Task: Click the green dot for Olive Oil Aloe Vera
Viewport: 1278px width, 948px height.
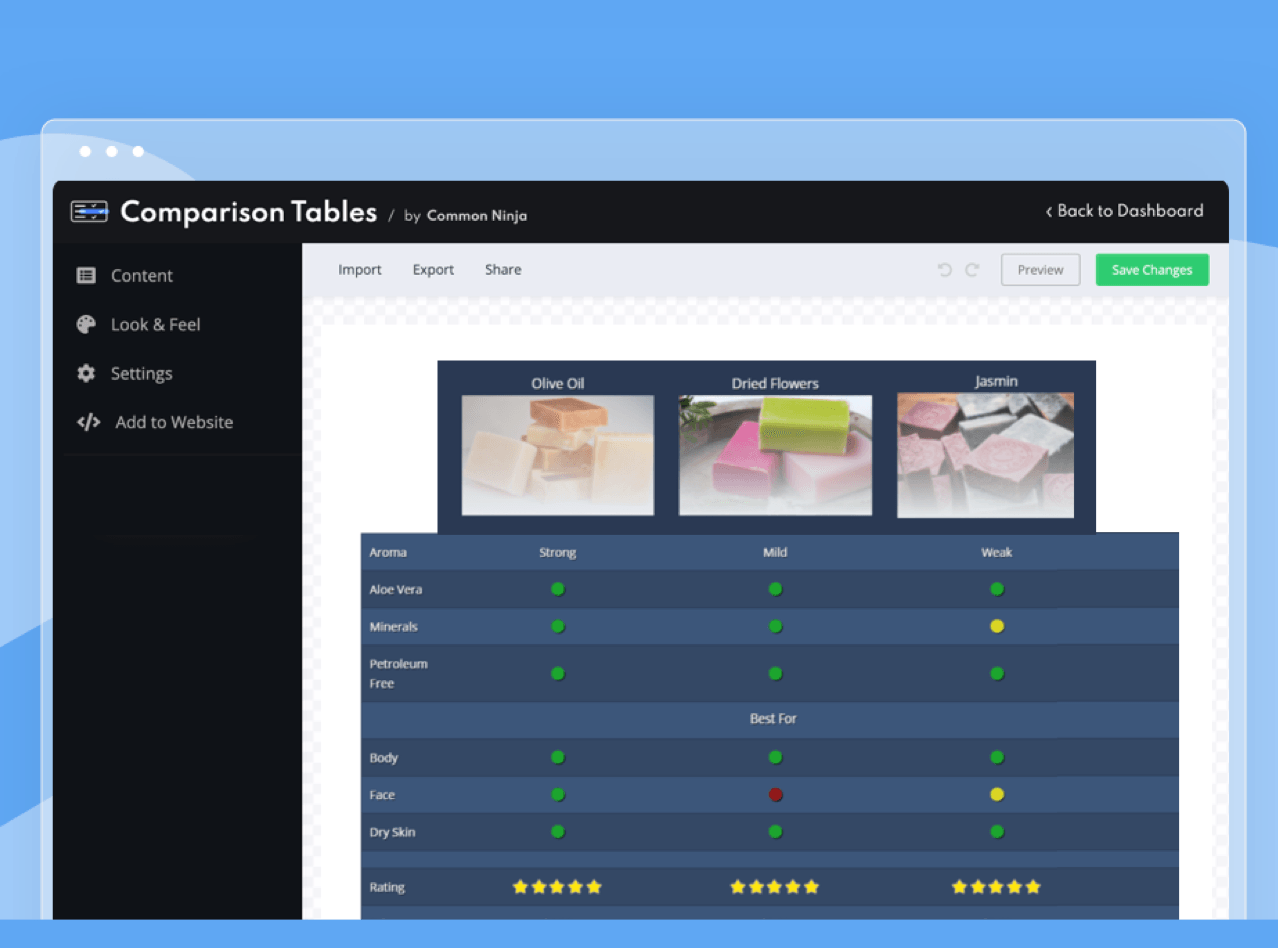Action: 558,589
